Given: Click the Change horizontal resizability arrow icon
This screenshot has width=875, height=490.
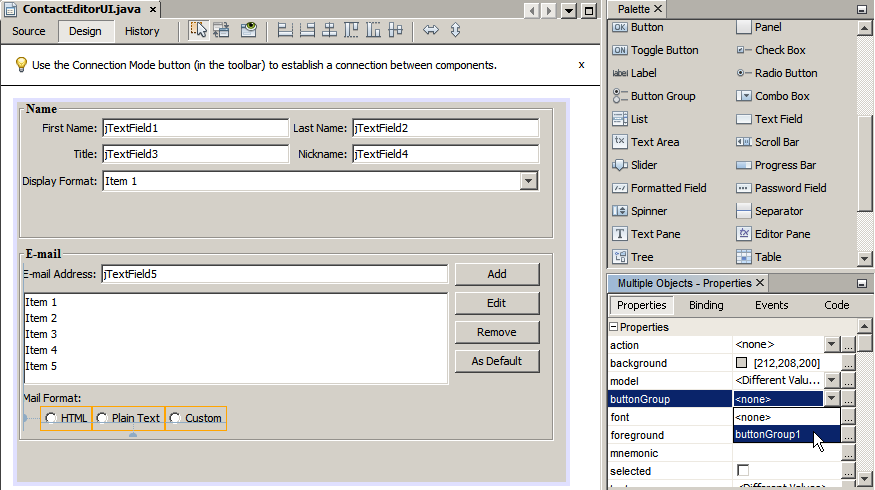Looking at the screenshot, I should 431,31.
